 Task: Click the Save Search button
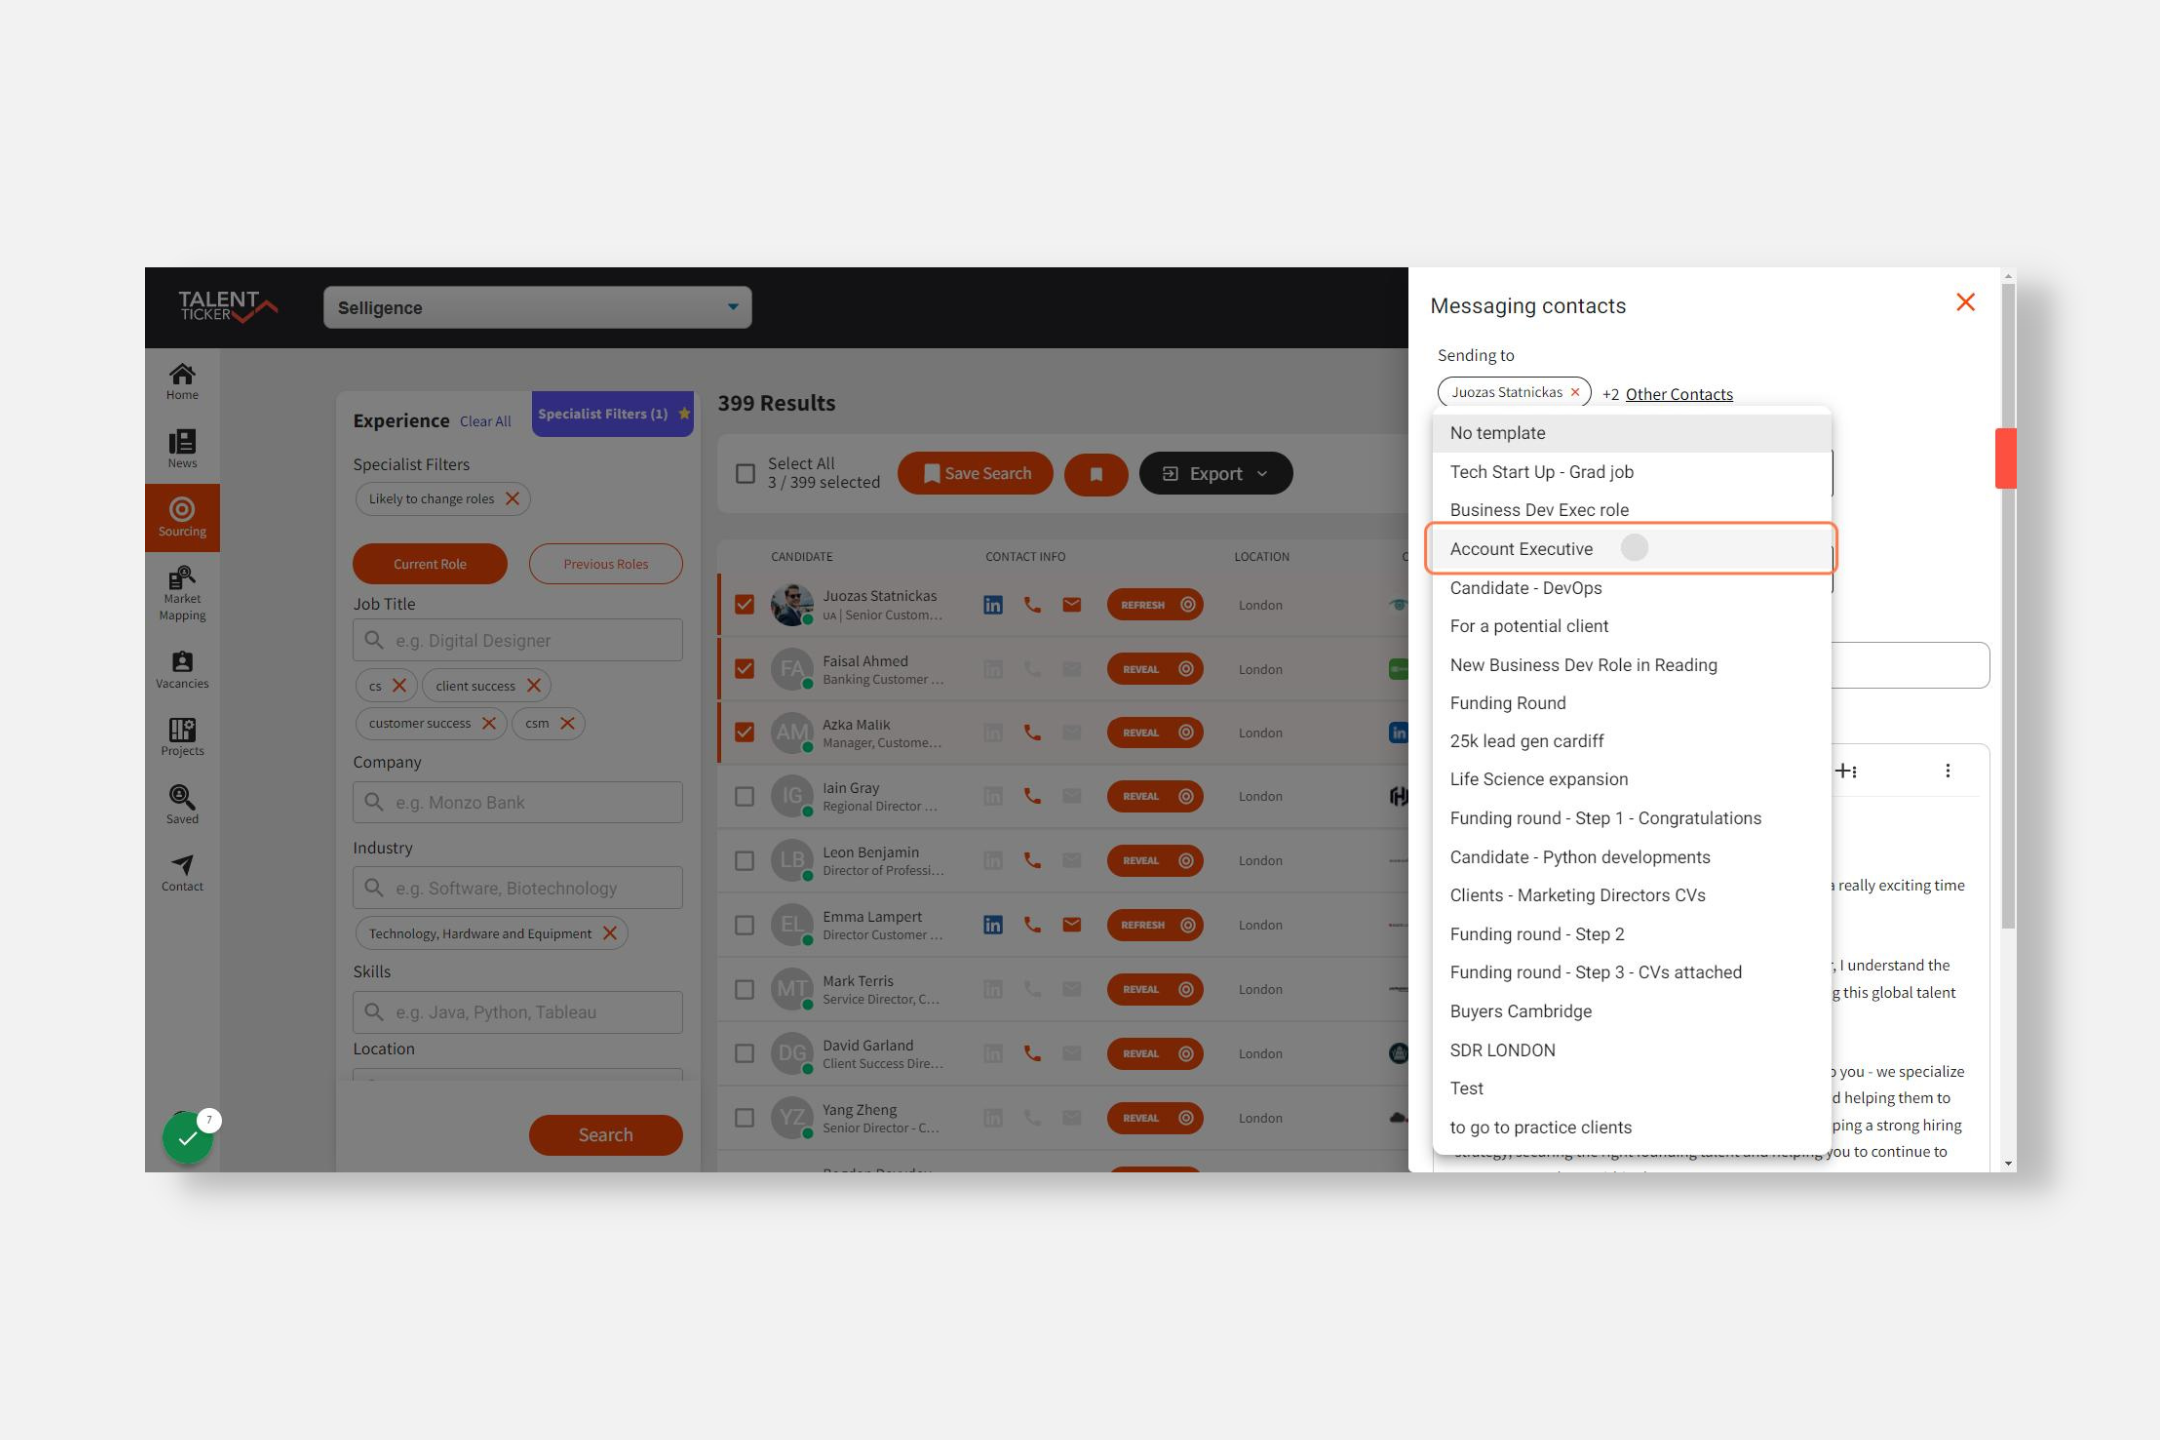pyautogui.click(x=975, y=474)
